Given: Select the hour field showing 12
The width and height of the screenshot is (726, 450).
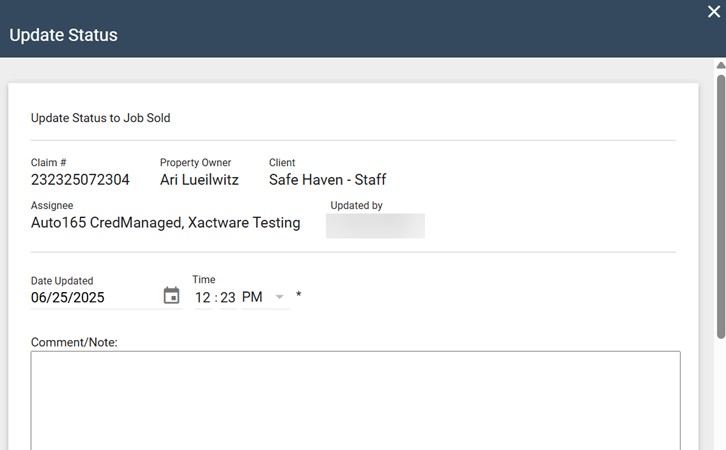Looking at the screenshot, I should click(x=203, y=297).
